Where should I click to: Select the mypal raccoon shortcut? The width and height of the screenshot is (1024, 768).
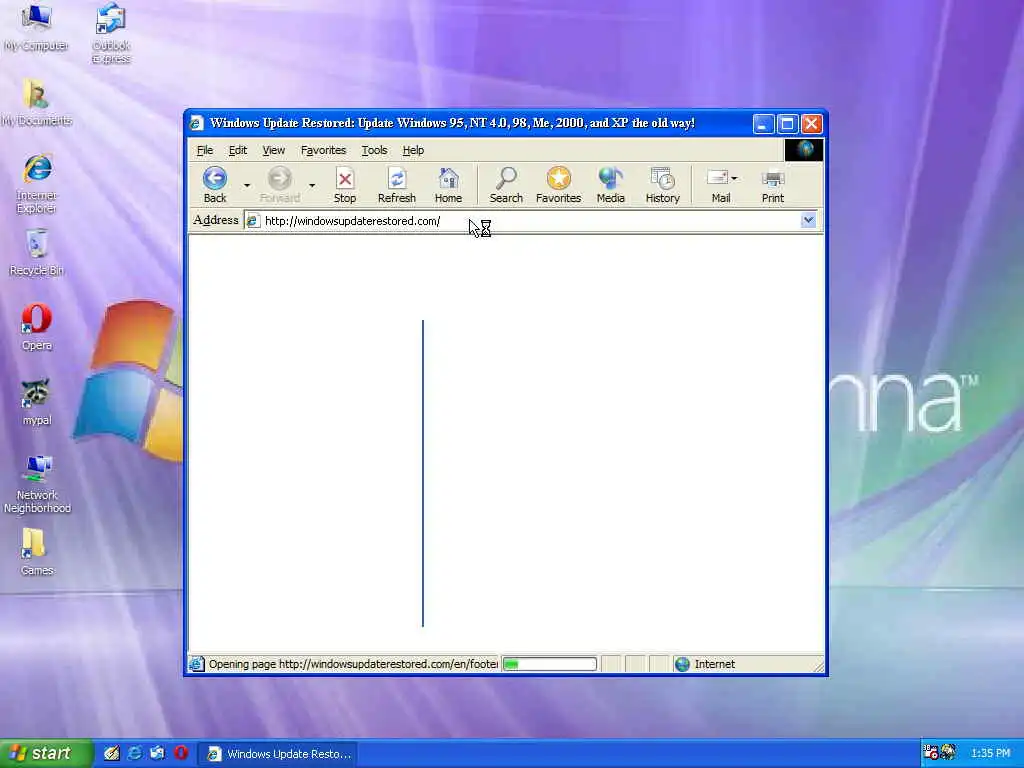37,402
